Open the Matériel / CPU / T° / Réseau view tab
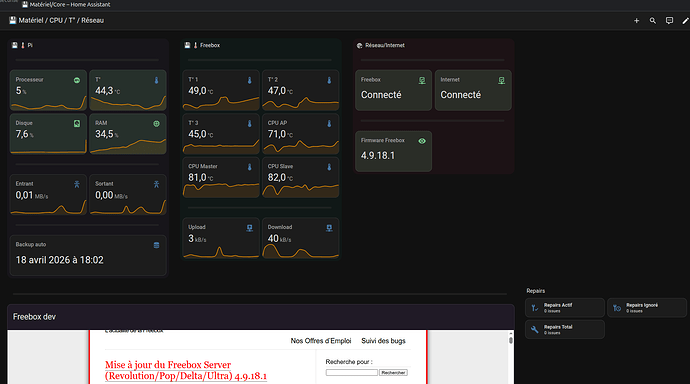 [56, 21]
